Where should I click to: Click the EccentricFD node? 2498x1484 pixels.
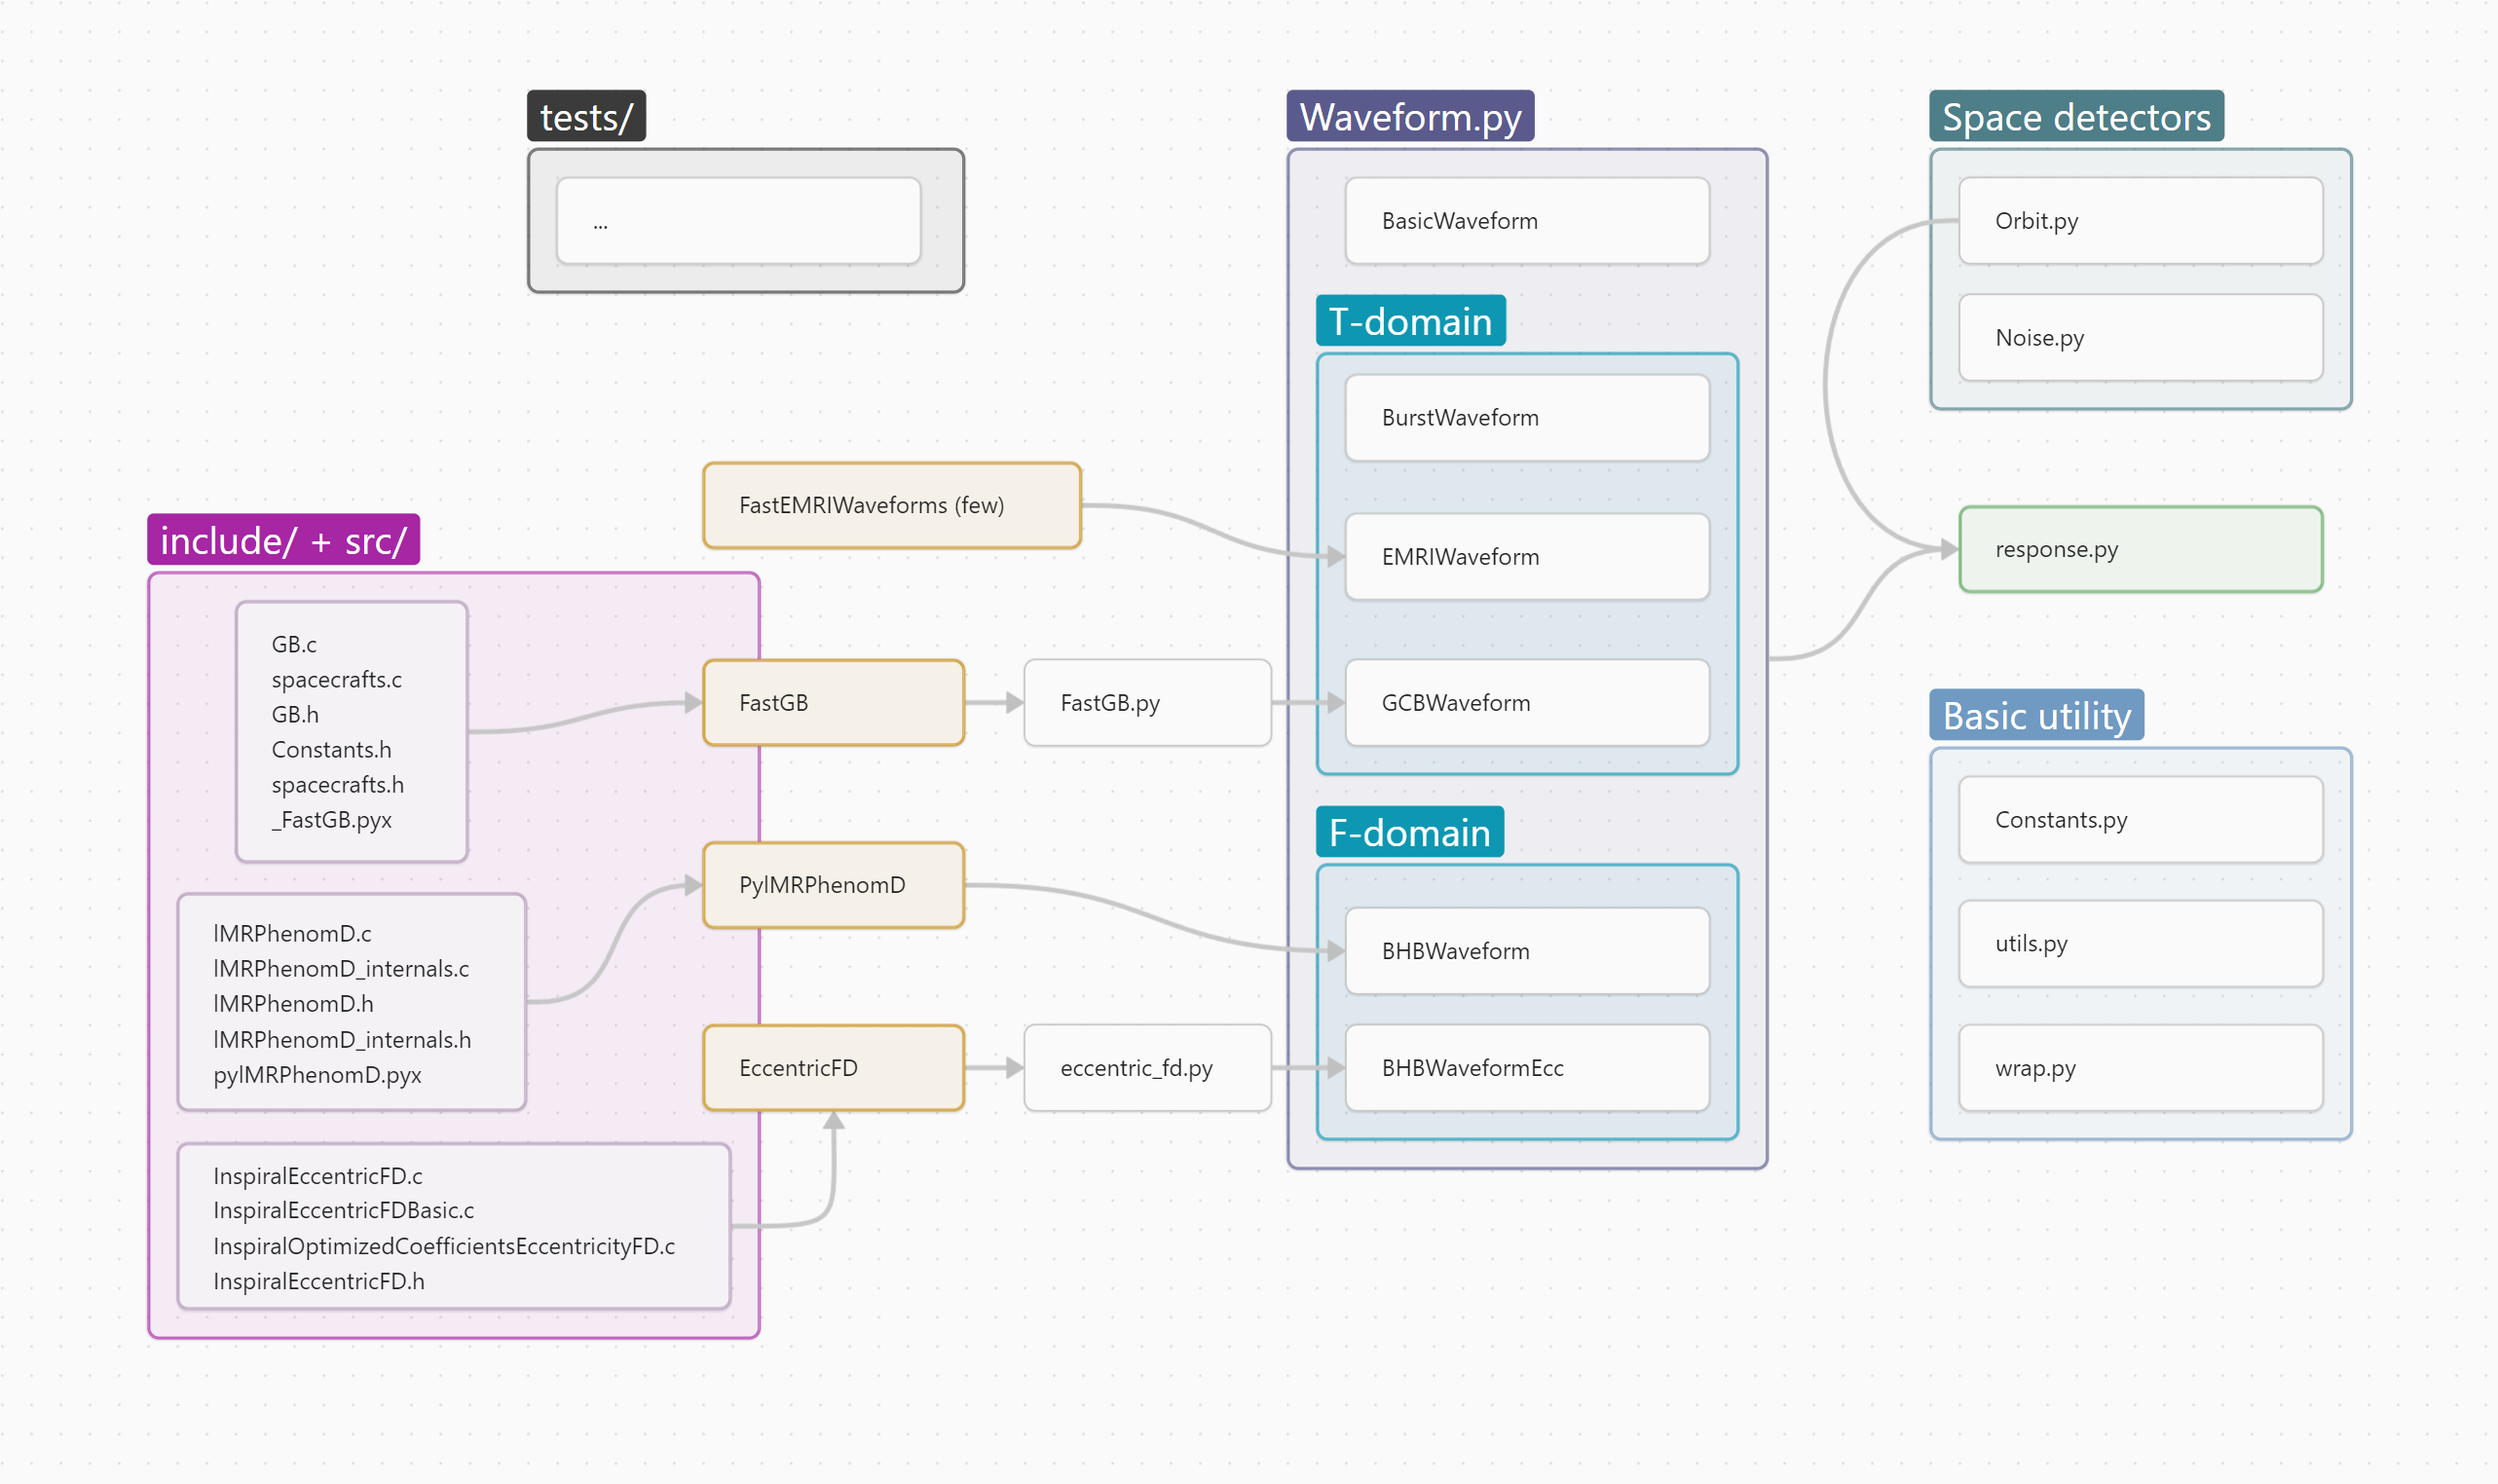(x=833, y=1067)
